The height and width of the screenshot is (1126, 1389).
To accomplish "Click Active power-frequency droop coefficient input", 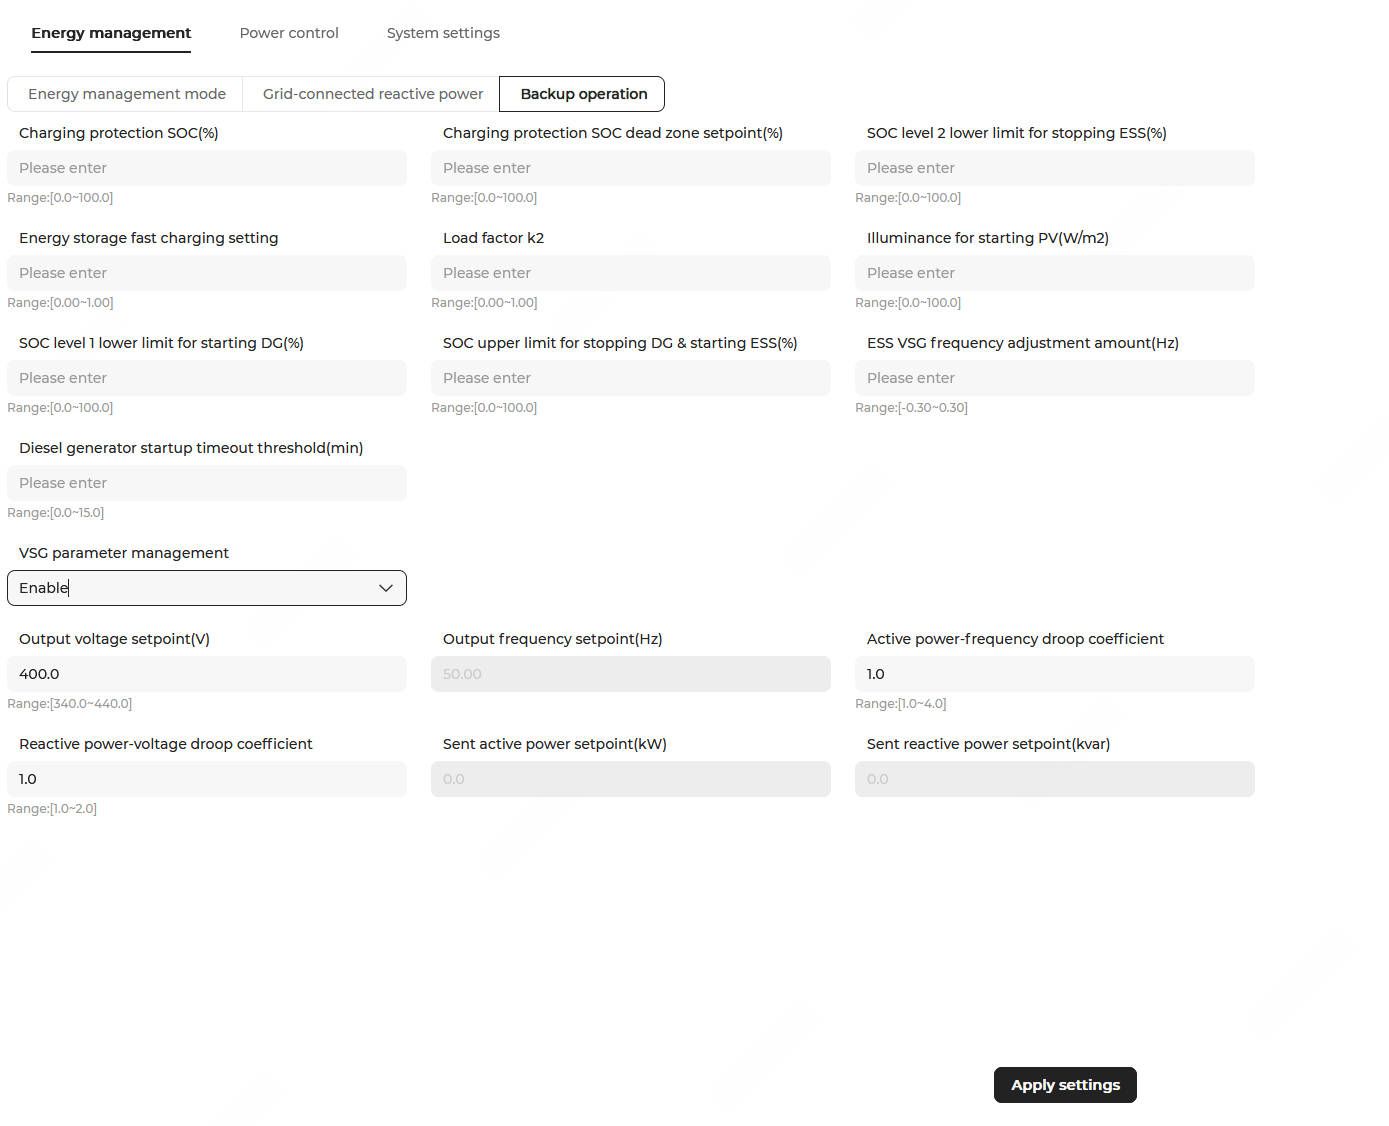I will [x=1054, y=674].
